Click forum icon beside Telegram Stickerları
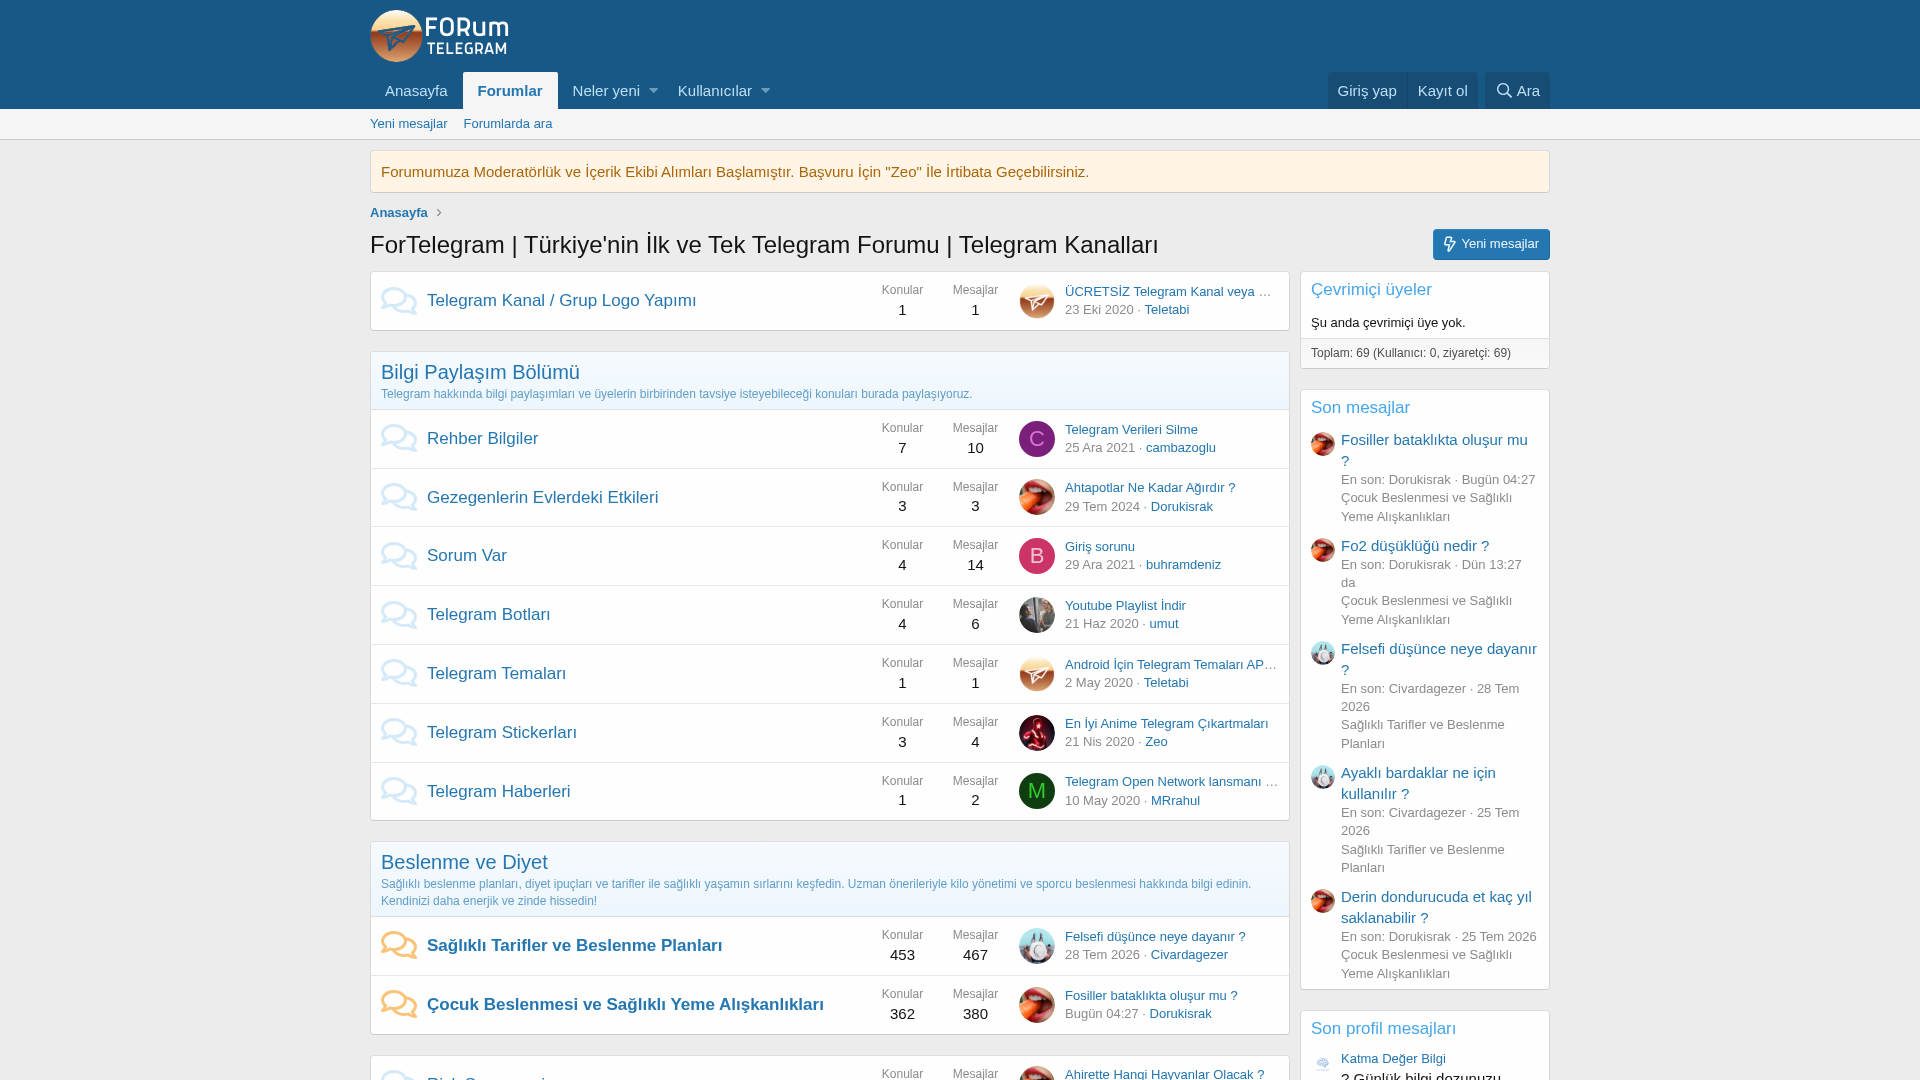Image resolution: width=1920 pixels, height=1080 pixels. pyautogui.click(x=399, y=732)
